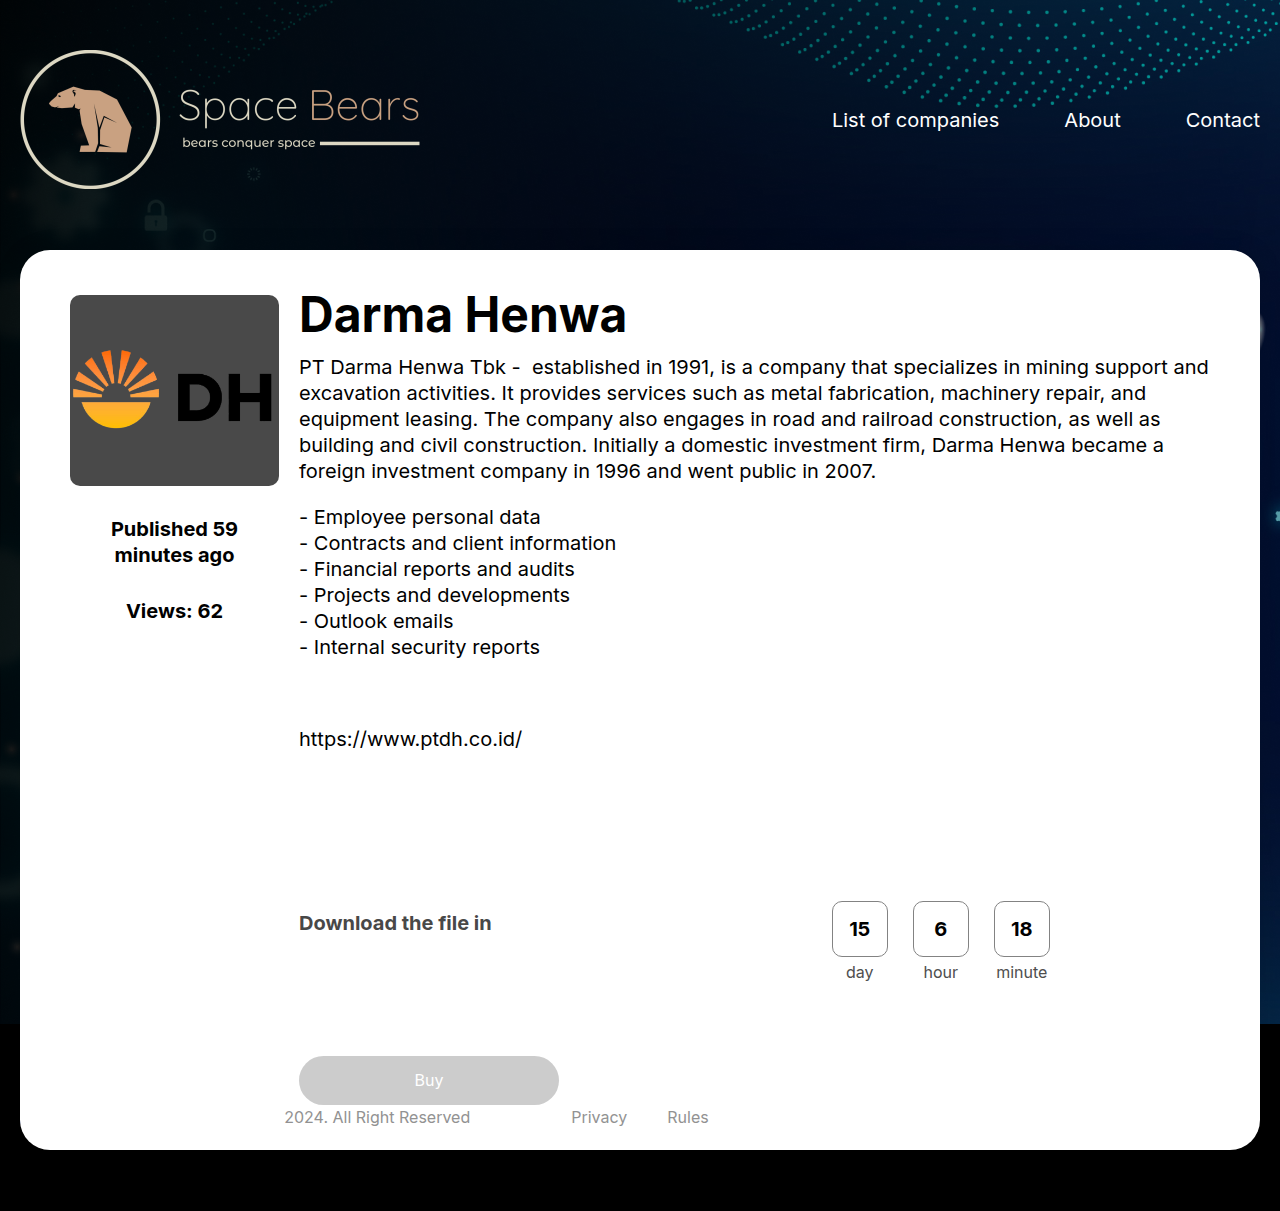The image size is (1280, 1211).
Task: Click the minute countdown box showing 18
Action: click(1021, 929)
